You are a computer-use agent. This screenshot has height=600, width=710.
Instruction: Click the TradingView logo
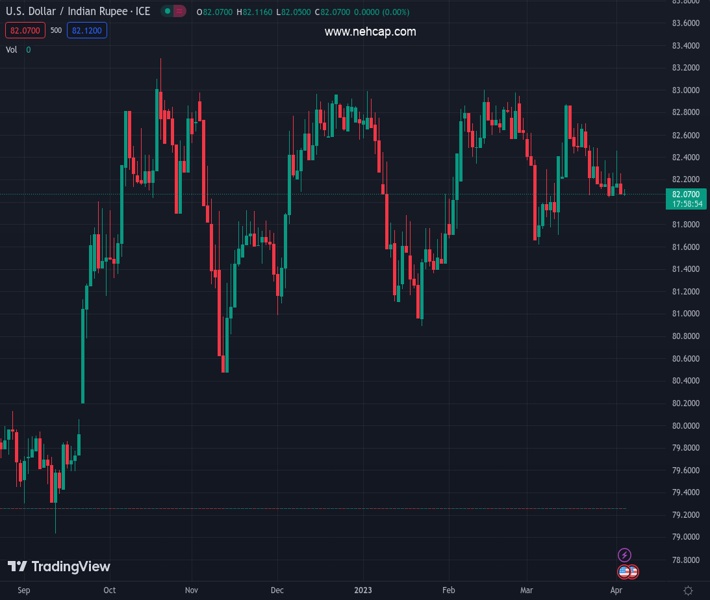click(59, 567)
